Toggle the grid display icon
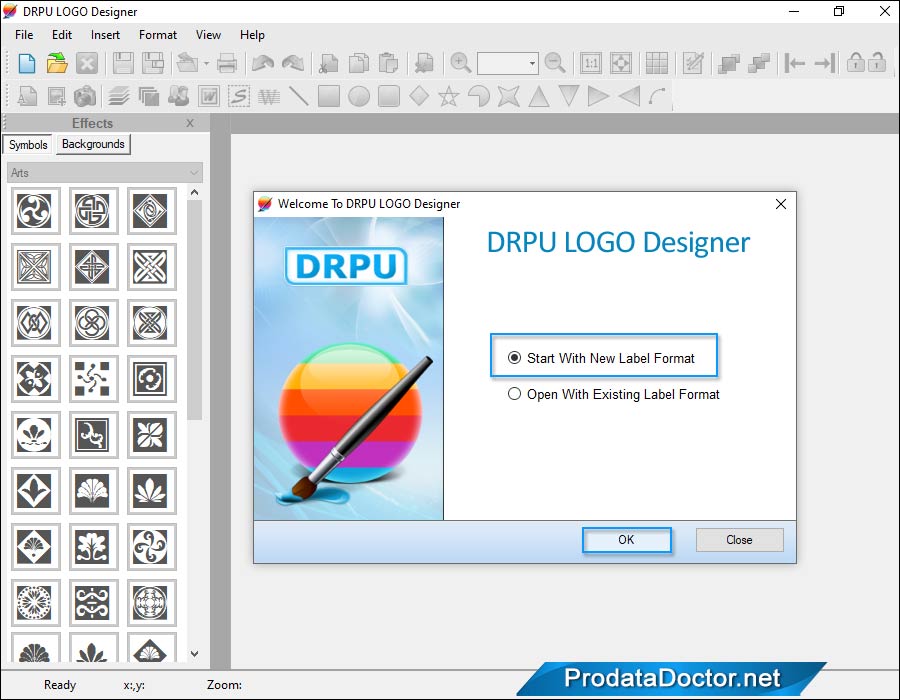 [657, 63]
